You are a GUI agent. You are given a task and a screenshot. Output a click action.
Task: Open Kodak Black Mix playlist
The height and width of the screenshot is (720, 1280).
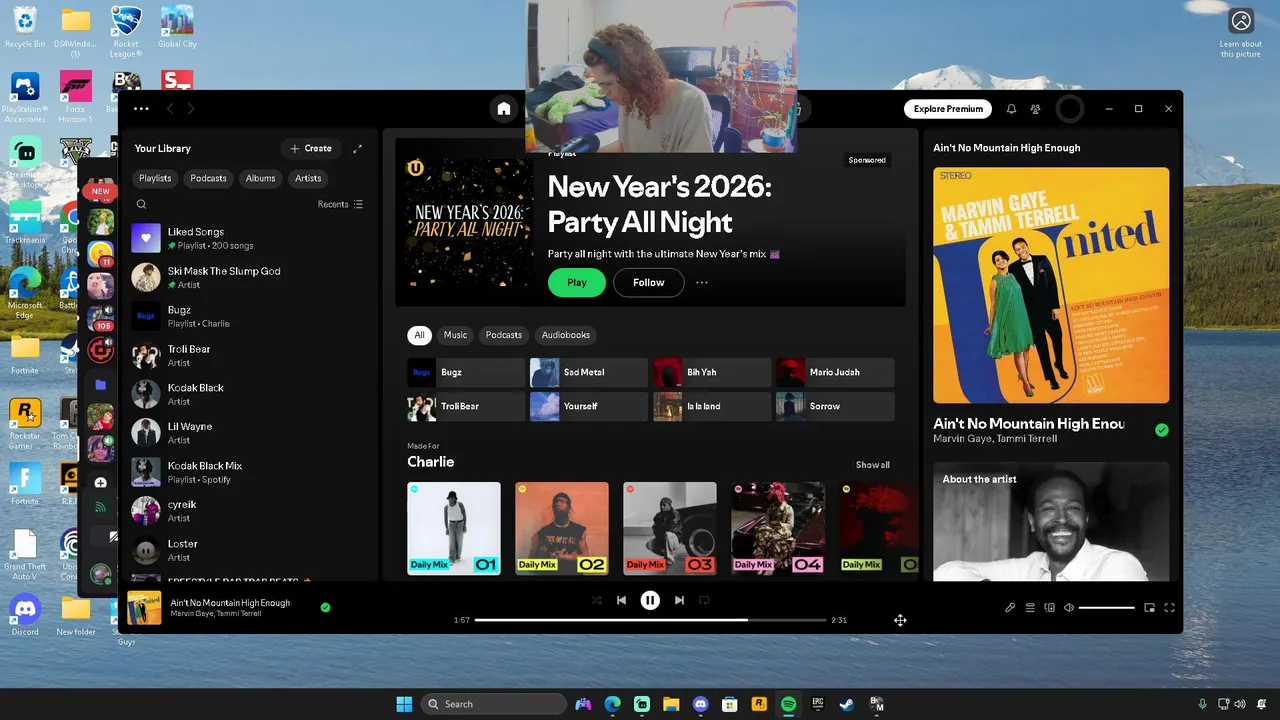pyautogui.click(x=249, y=472)
